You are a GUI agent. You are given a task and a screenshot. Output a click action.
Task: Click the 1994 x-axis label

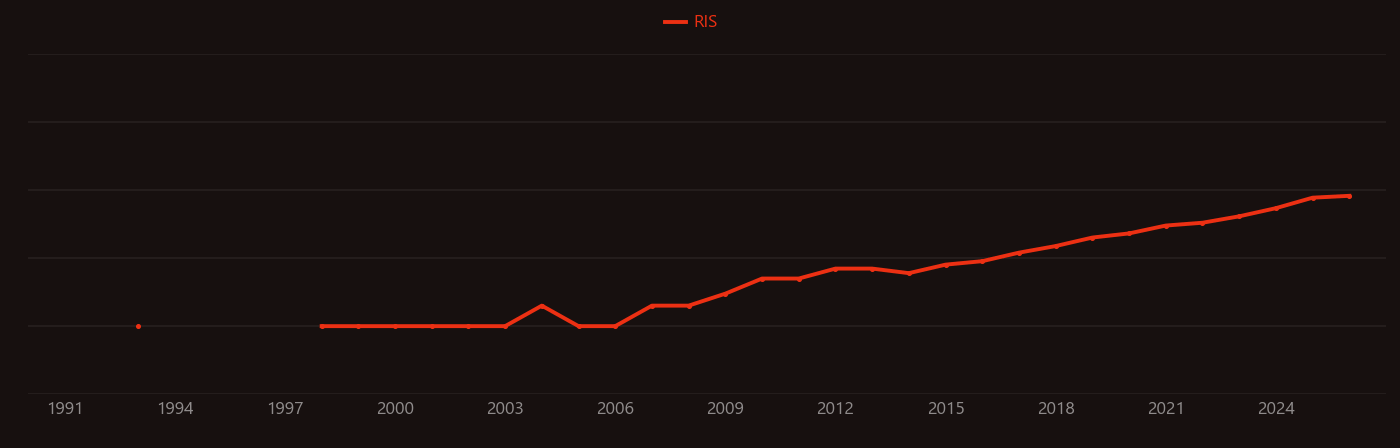point(175,409)
